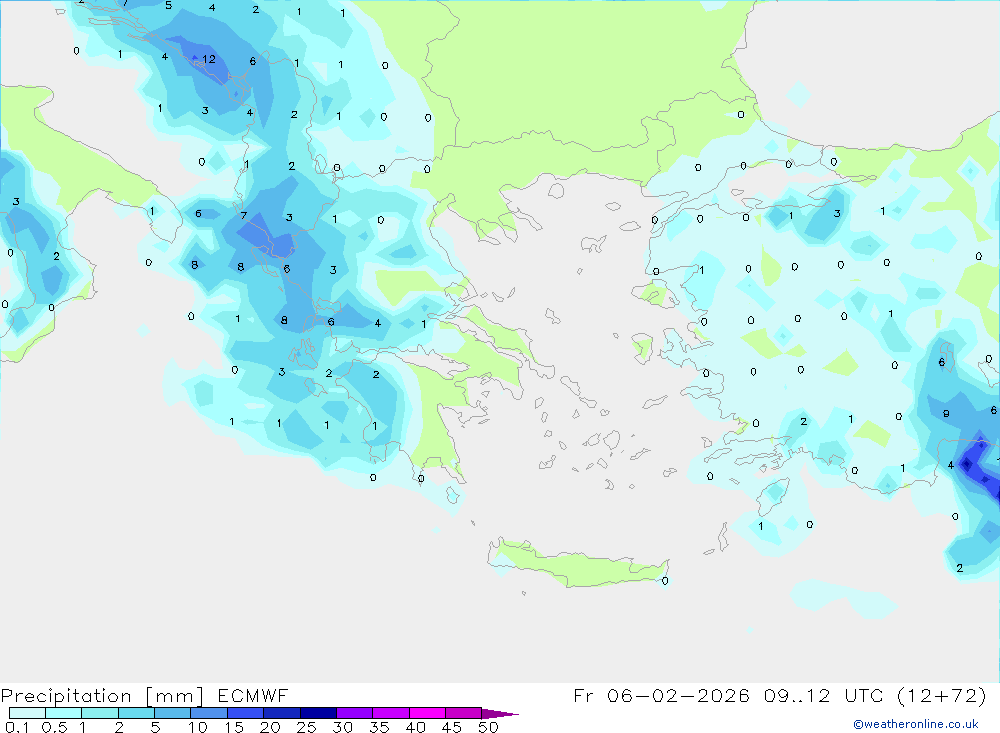Click the 'Precipitation [mm]' title text

coord(102,696)
